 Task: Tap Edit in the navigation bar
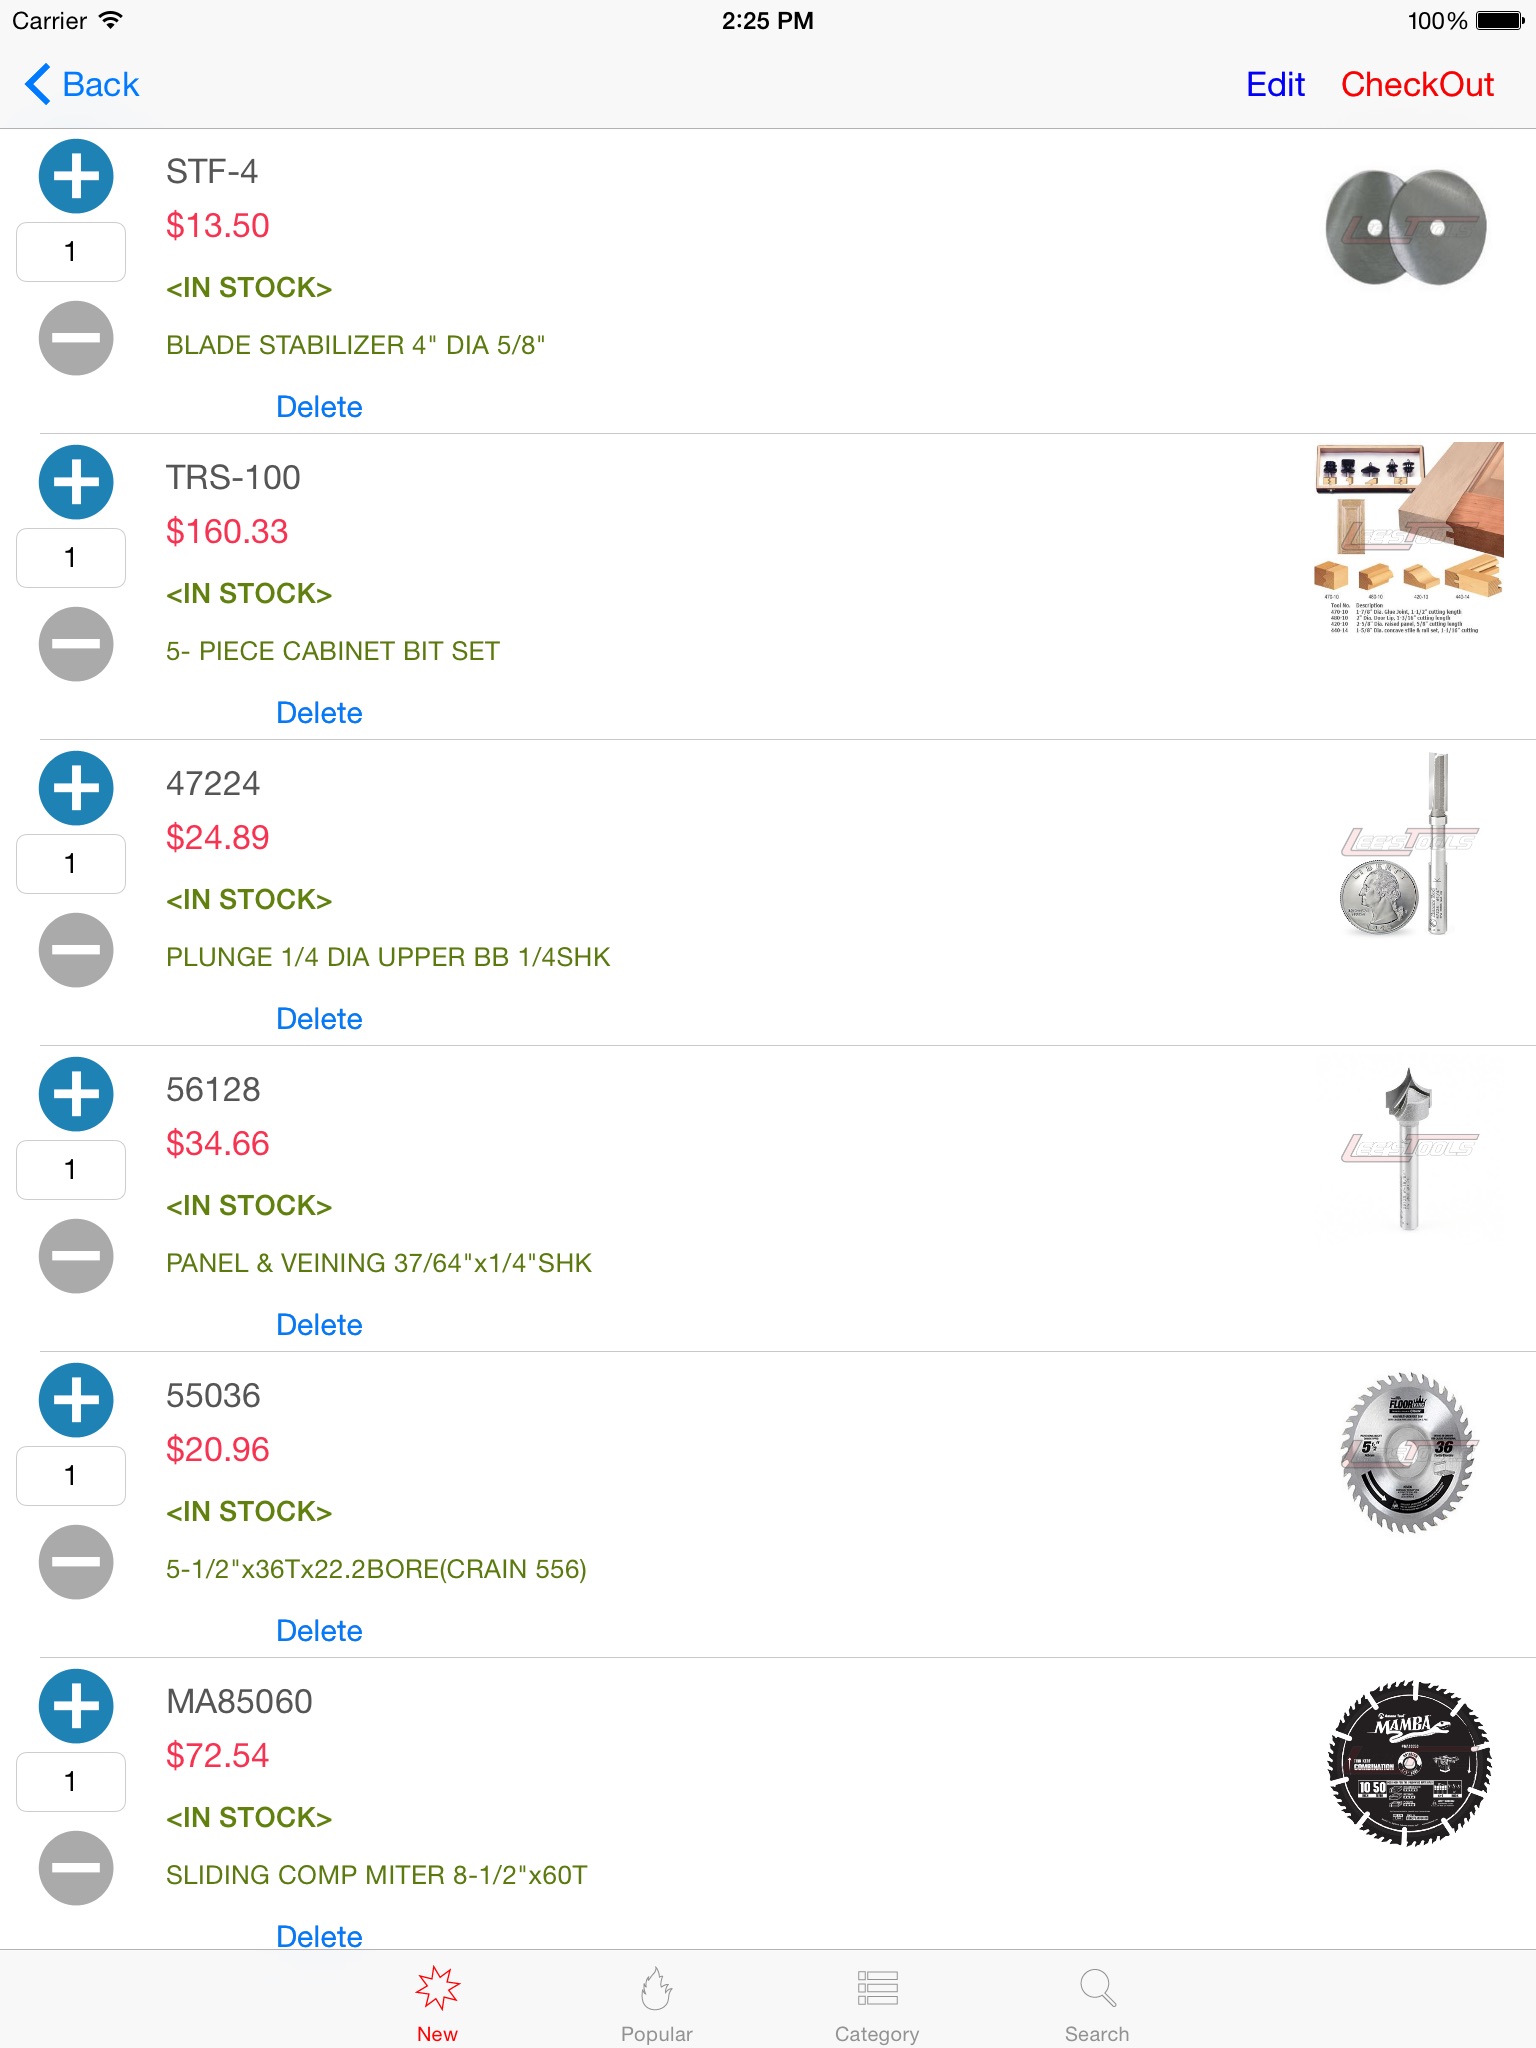click(1275, 85)
